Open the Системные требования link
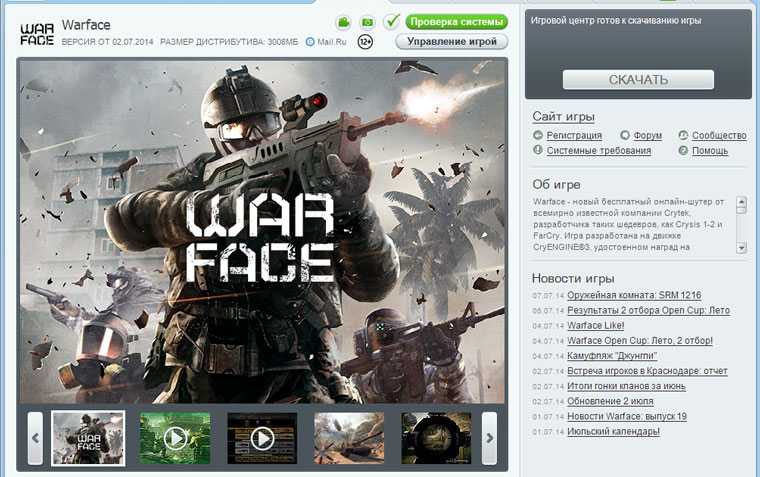Image resolution: width=760 pixels, height=477 pixels. click(x=599, y=150)
